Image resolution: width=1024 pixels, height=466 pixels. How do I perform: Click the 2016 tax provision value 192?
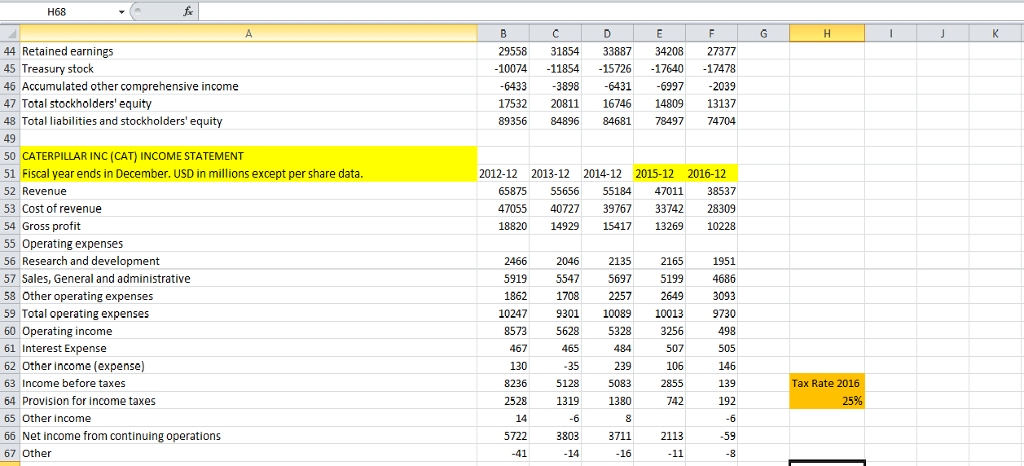pyautogui.click(x=711, y=401)
